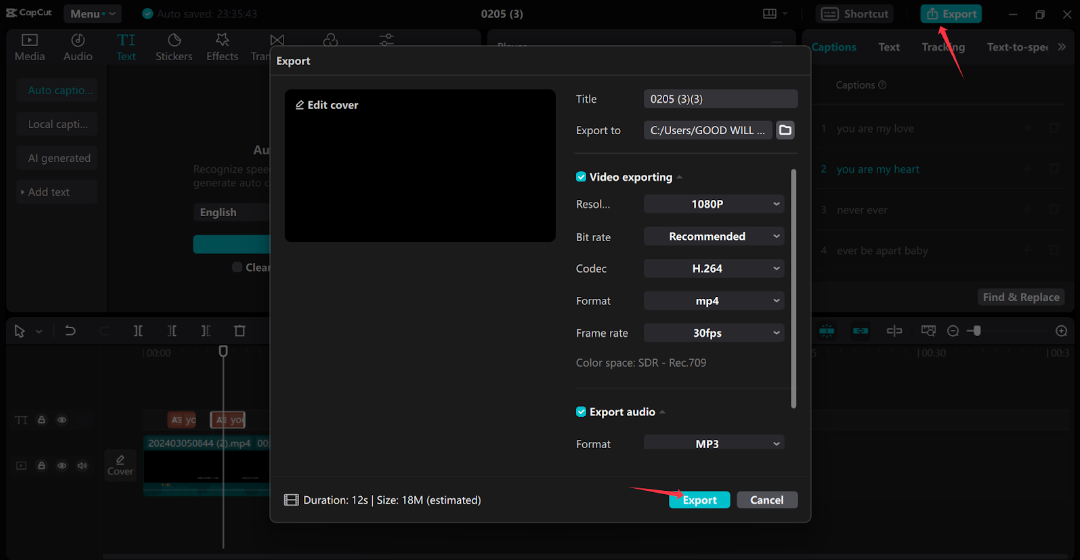Open the Audio tab
Screen dimensions: 1080x560
[78, 48]
